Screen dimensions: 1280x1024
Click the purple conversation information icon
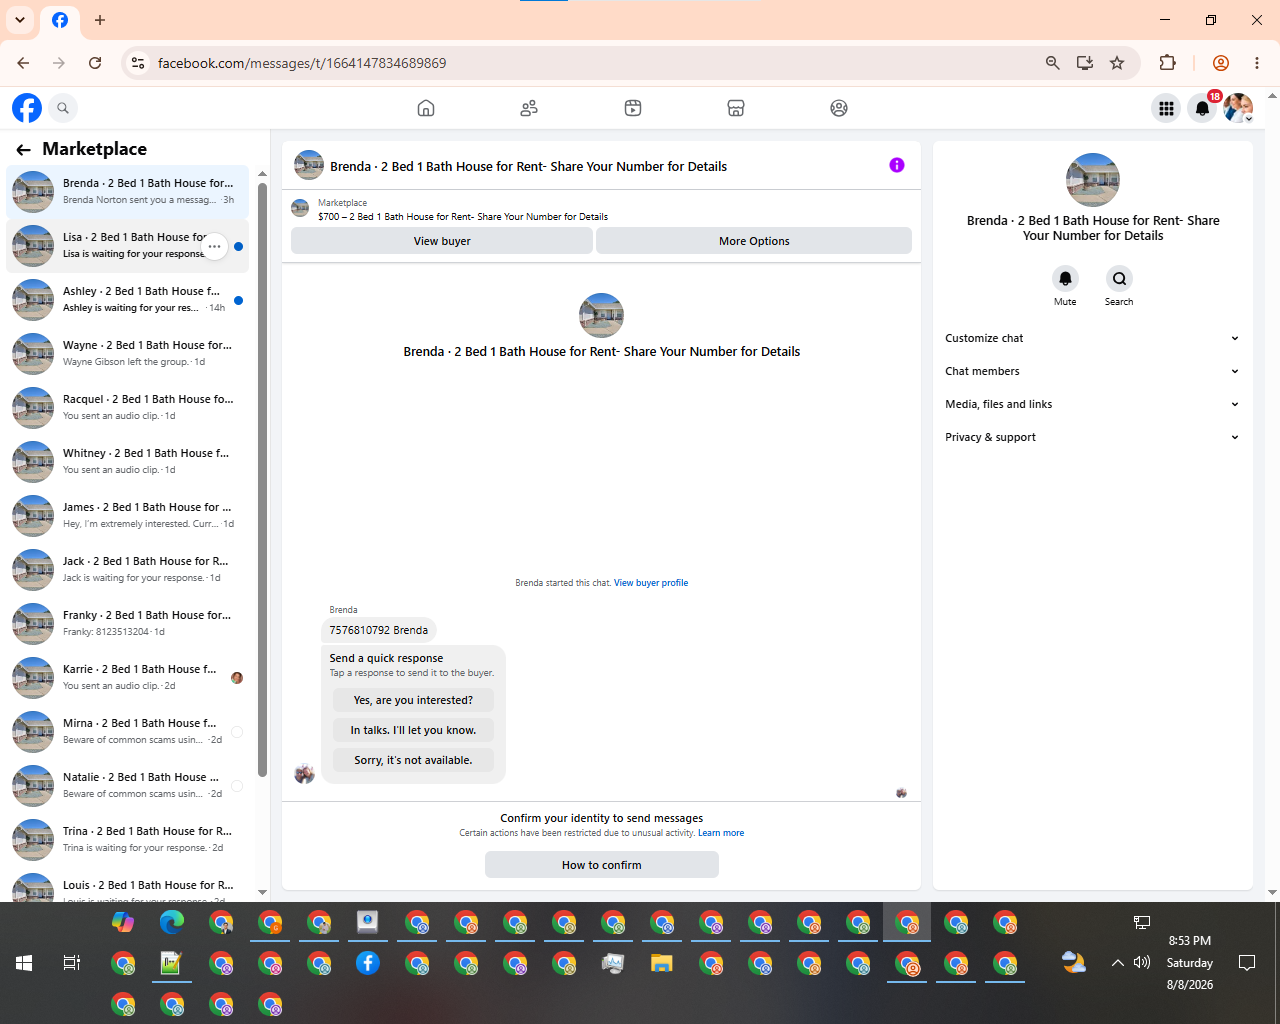897,165
